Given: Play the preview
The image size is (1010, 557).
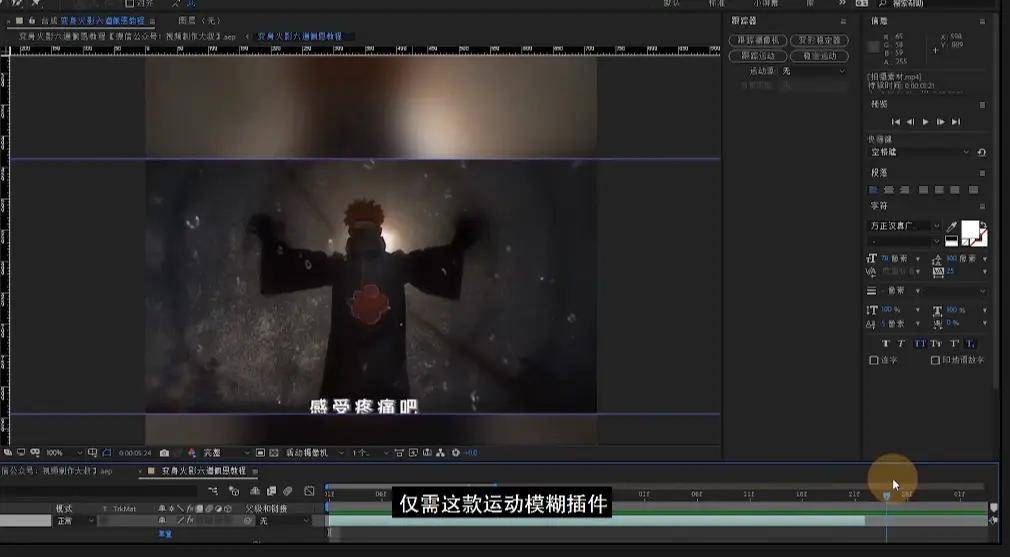Looking at the screenshot, I should 926,122.
